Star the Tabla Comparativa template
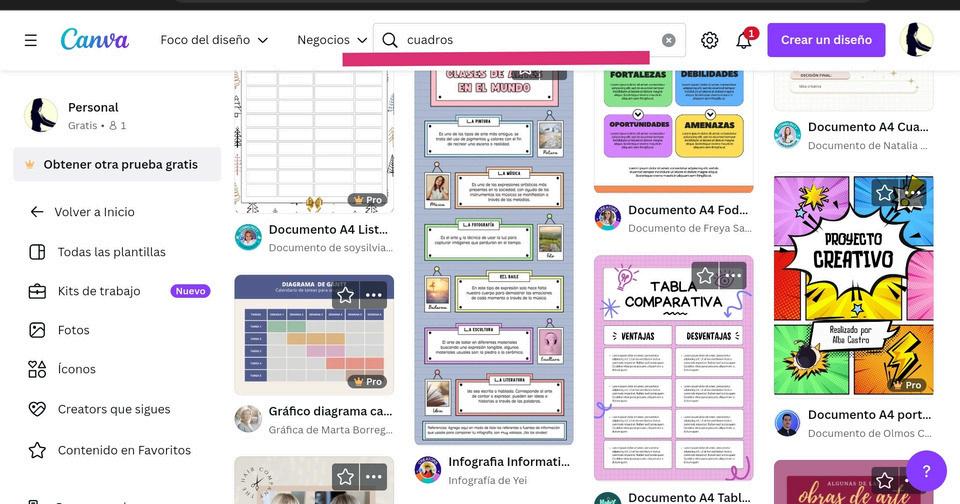 [x=705, y=276]
